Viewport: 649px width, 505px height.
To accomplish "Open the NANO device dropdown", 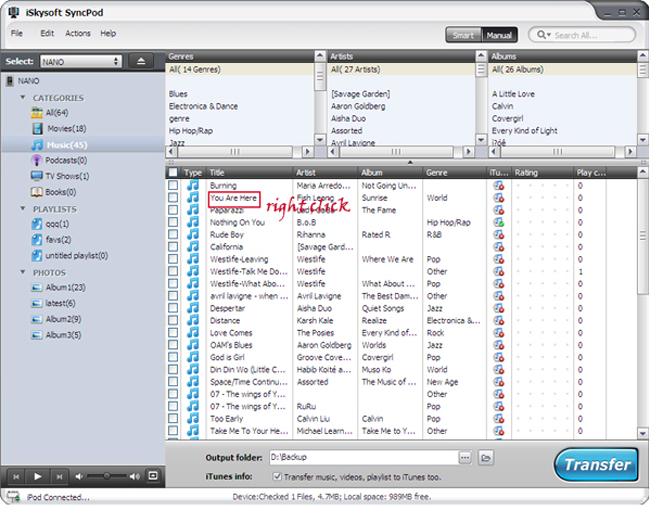I will pyautogui.click(x=80, y=61).
